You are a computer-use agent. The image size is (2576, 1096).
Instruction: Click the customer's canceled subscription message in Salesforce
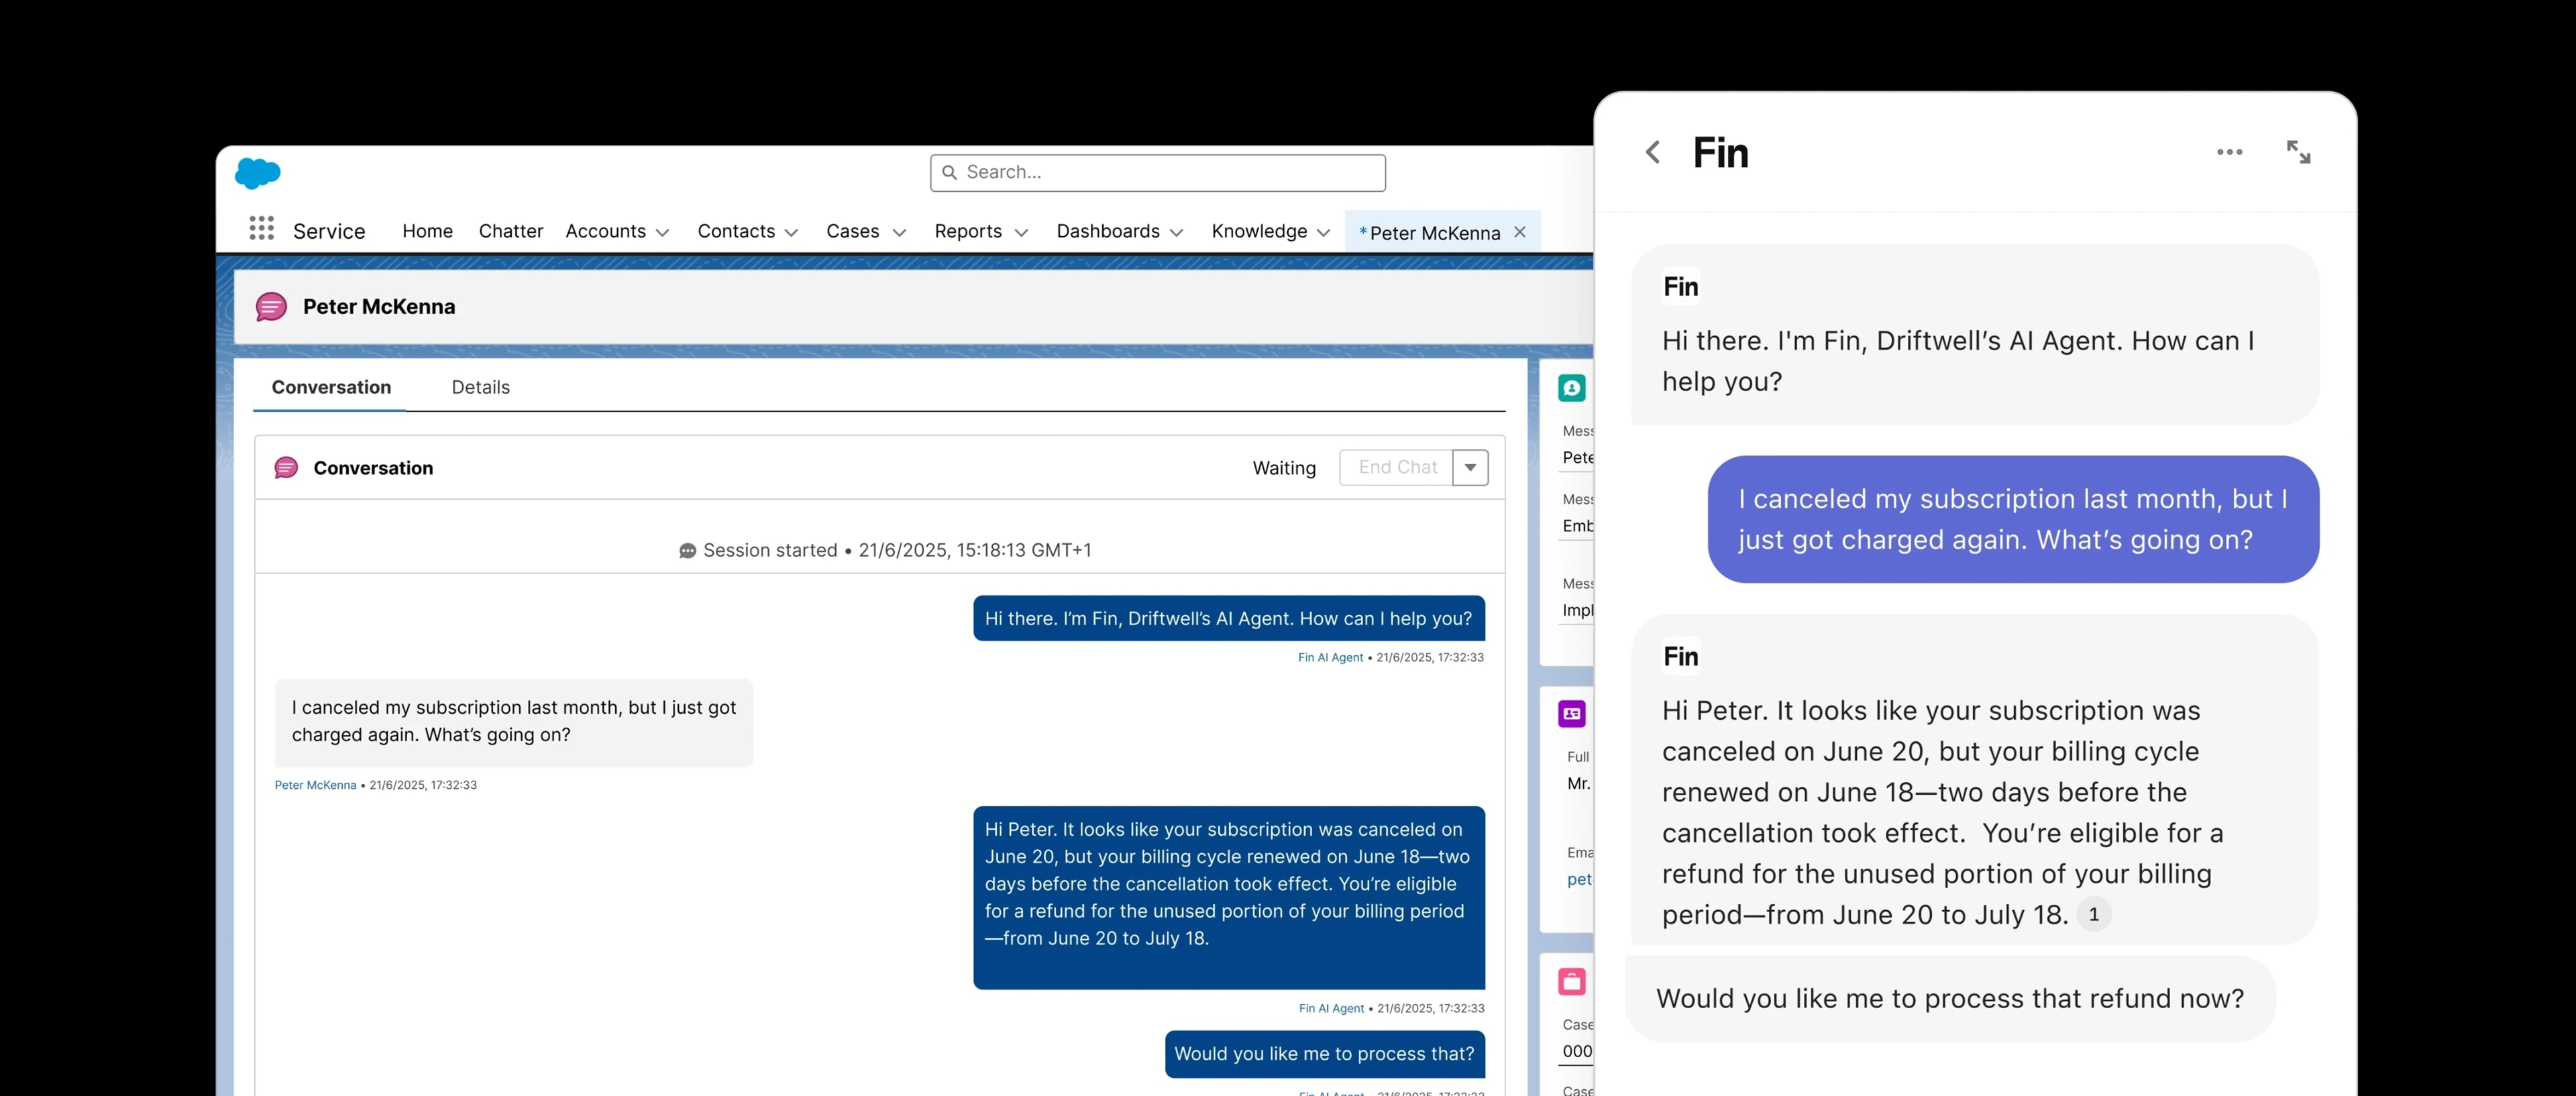pos(514,722)
